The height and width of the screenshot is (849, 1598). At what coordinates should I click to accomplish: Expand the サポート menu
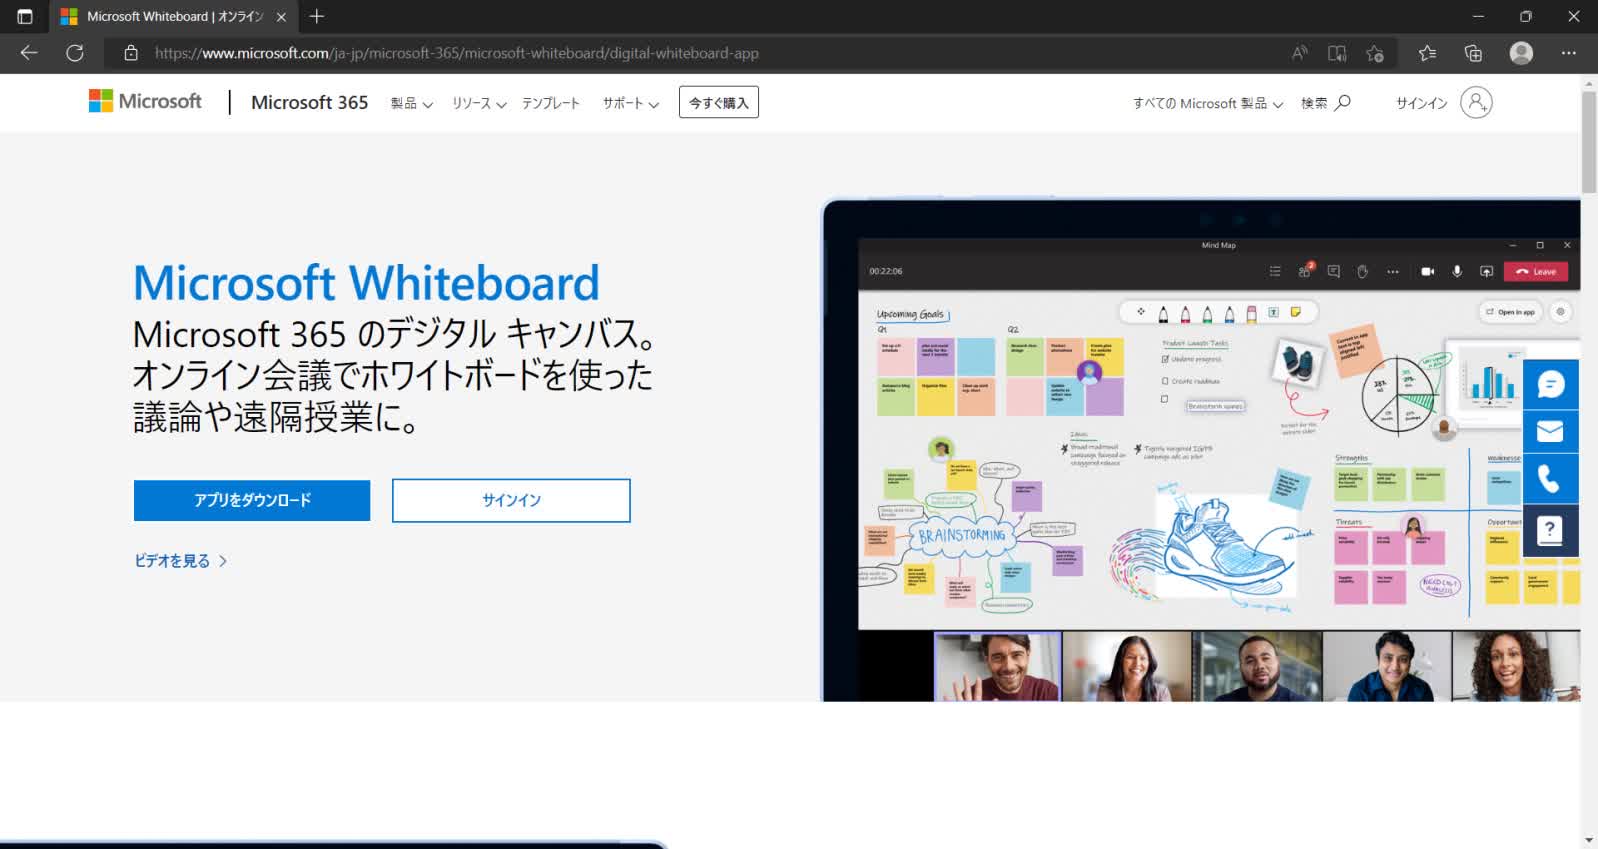(630, 103)
